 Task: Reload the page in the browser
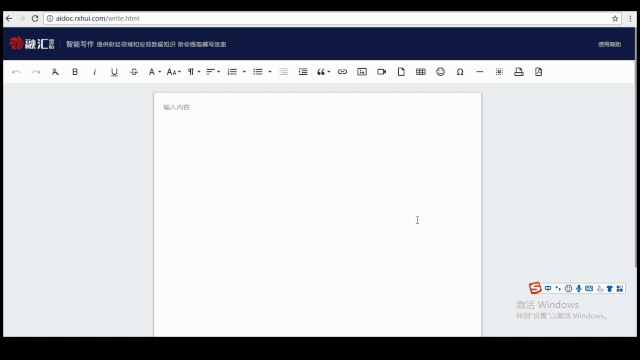tap(35, 18)
